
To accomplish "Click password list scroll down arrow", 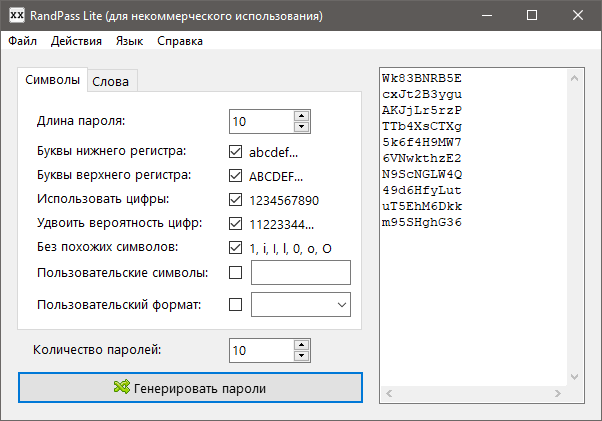I will point(574,377).
